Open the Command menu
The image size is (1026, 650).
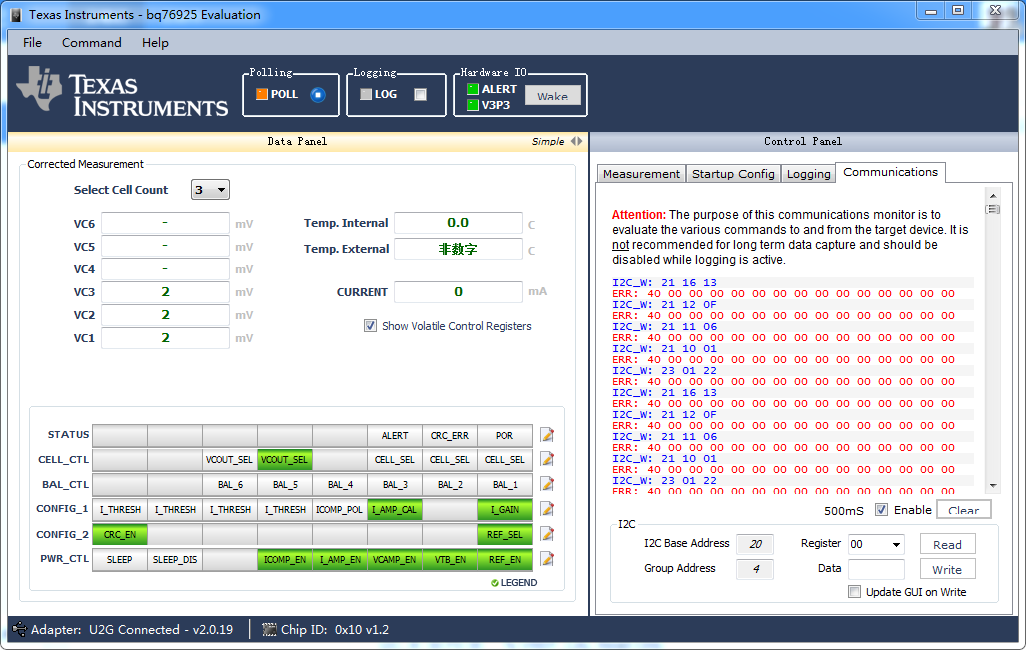pyautogui.click(x=92, y=43)
